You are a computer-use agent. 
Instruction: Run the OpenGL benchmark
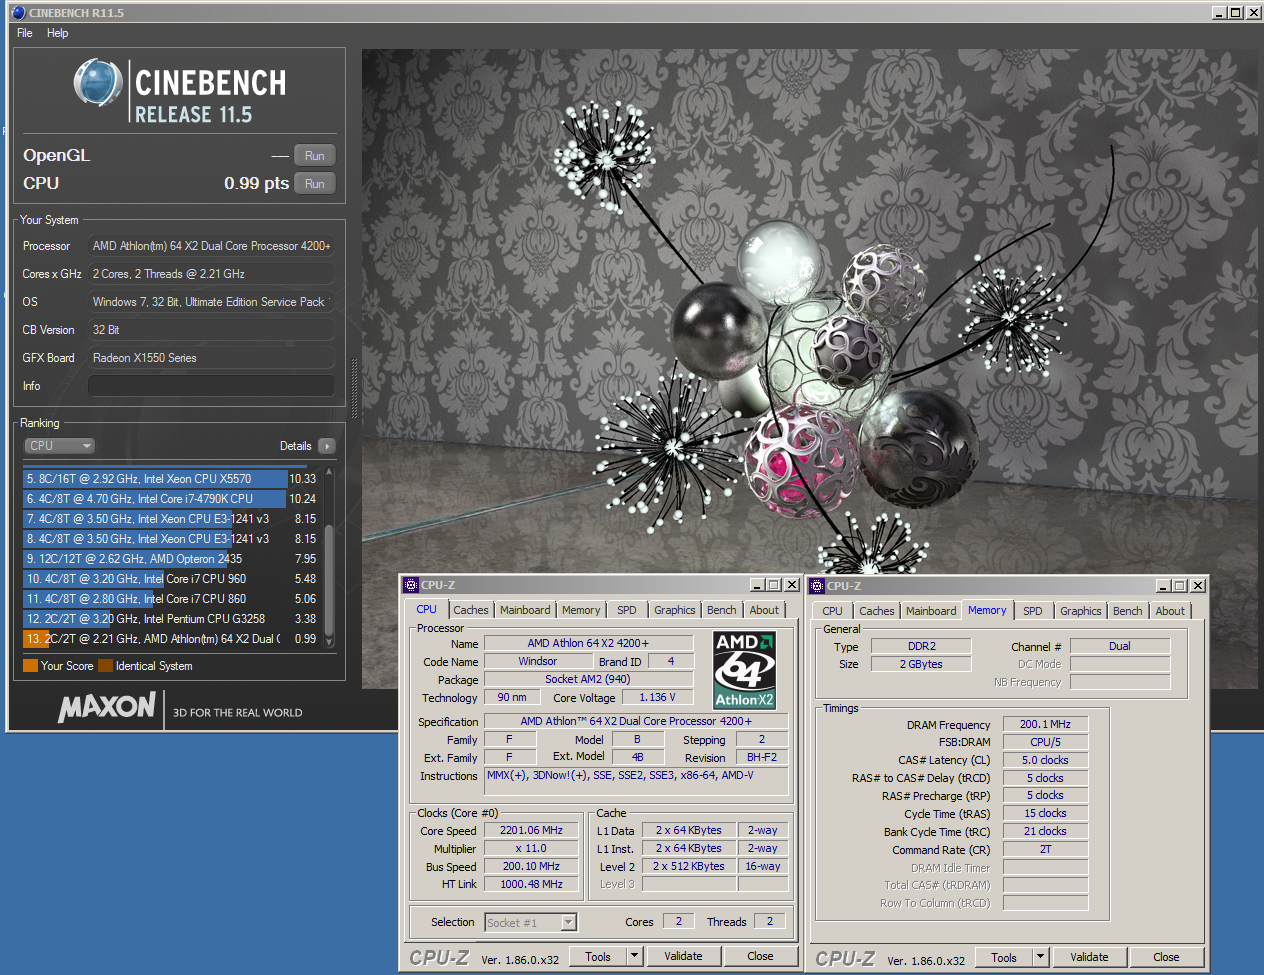point(315,155)
